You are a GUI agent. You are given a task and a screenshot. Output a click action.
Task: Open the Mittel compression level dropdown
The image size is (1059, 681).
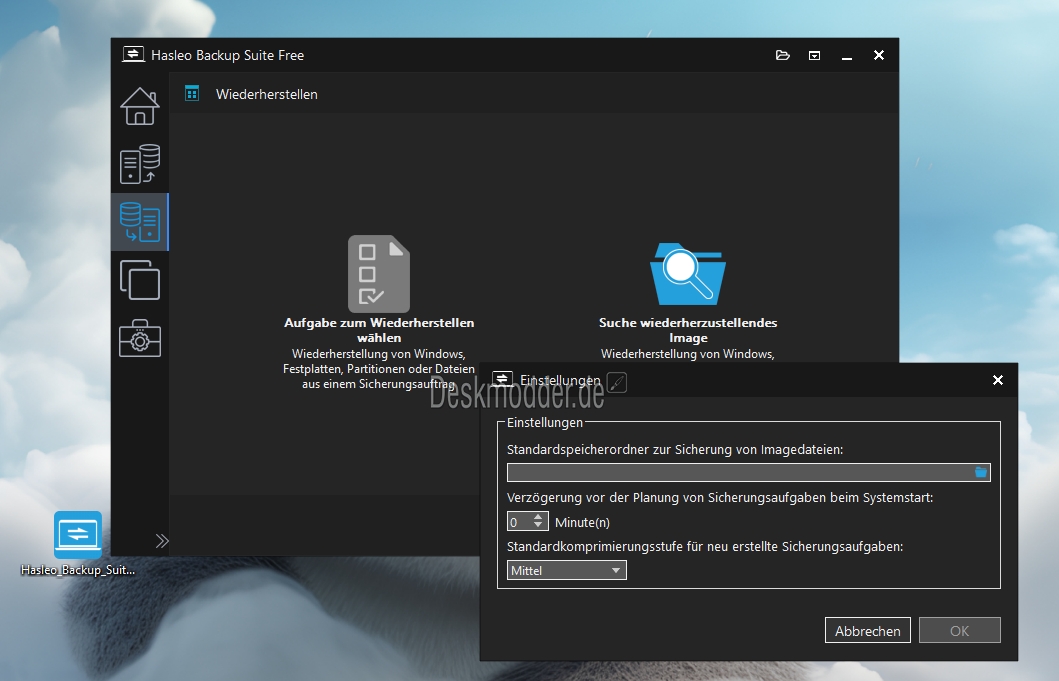coord(567,570)
